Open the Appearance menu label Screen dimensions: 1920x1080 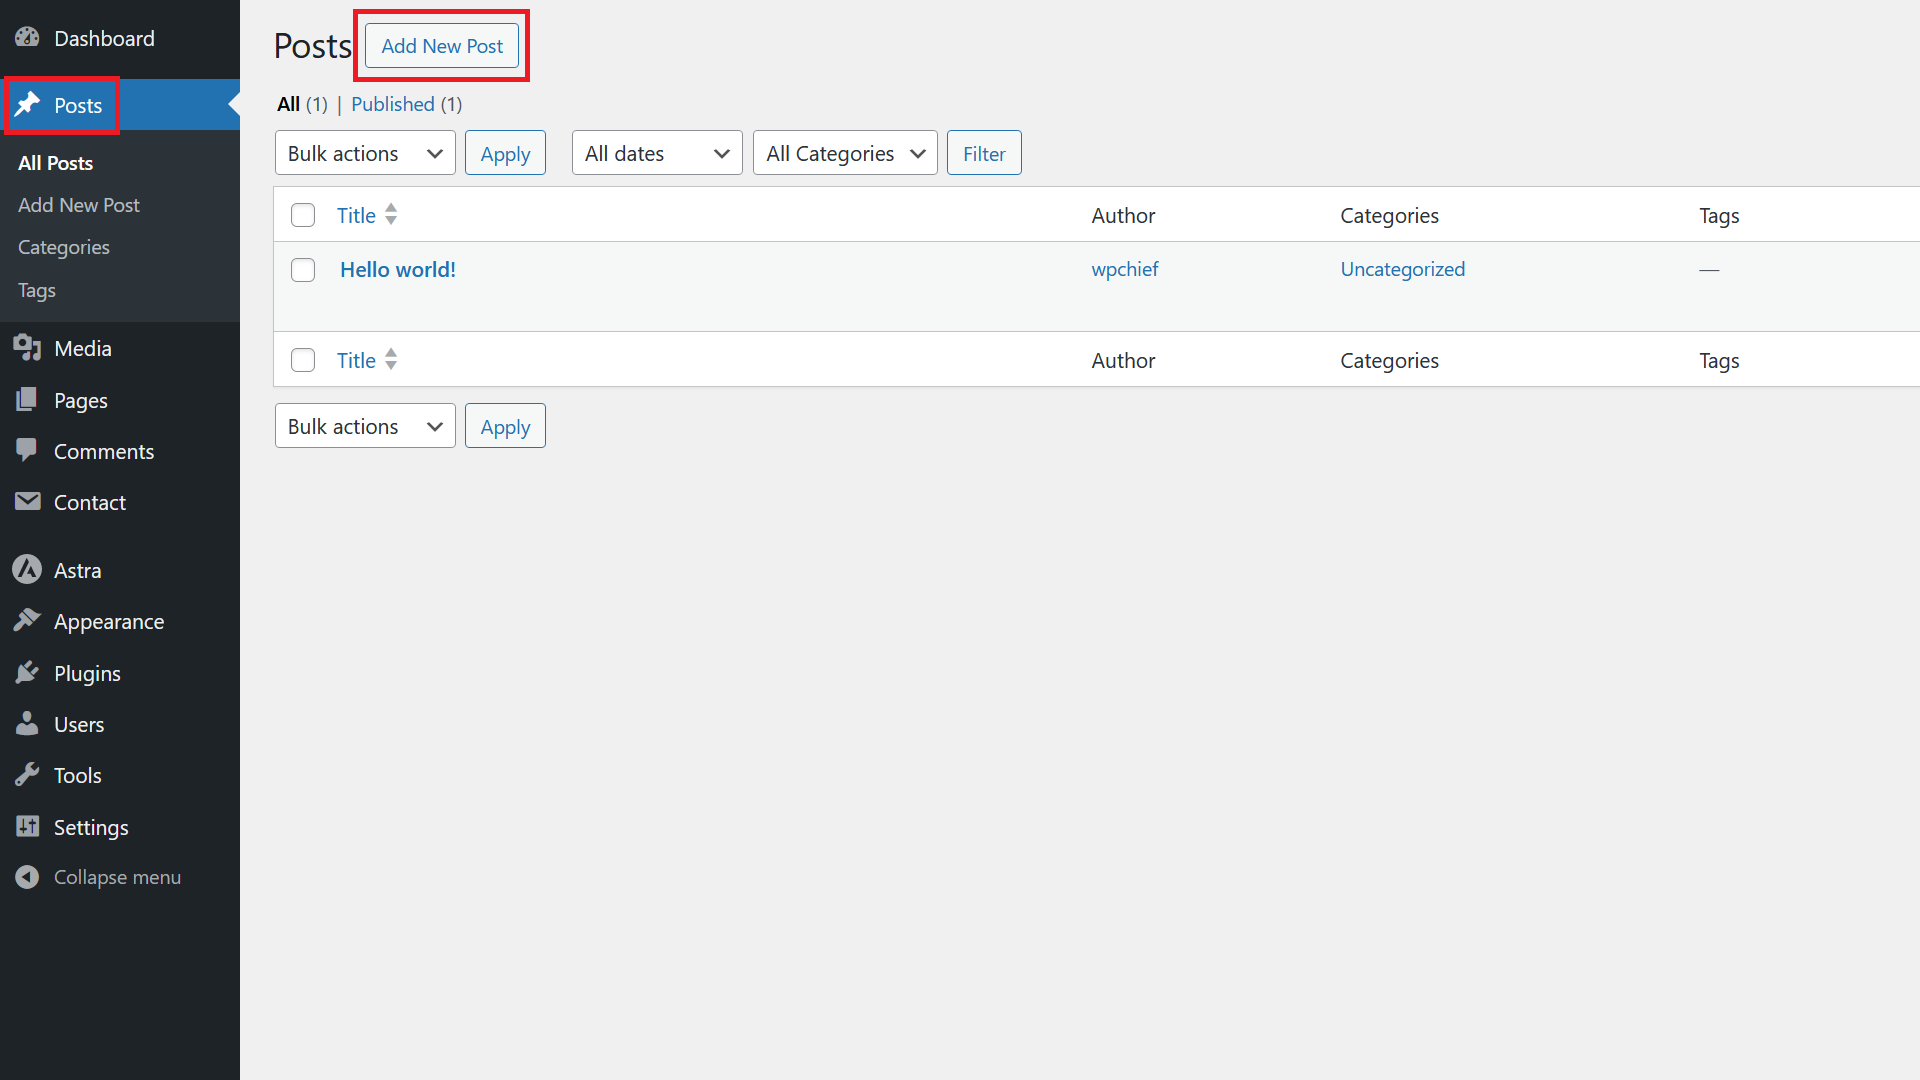tap(109, 621)
